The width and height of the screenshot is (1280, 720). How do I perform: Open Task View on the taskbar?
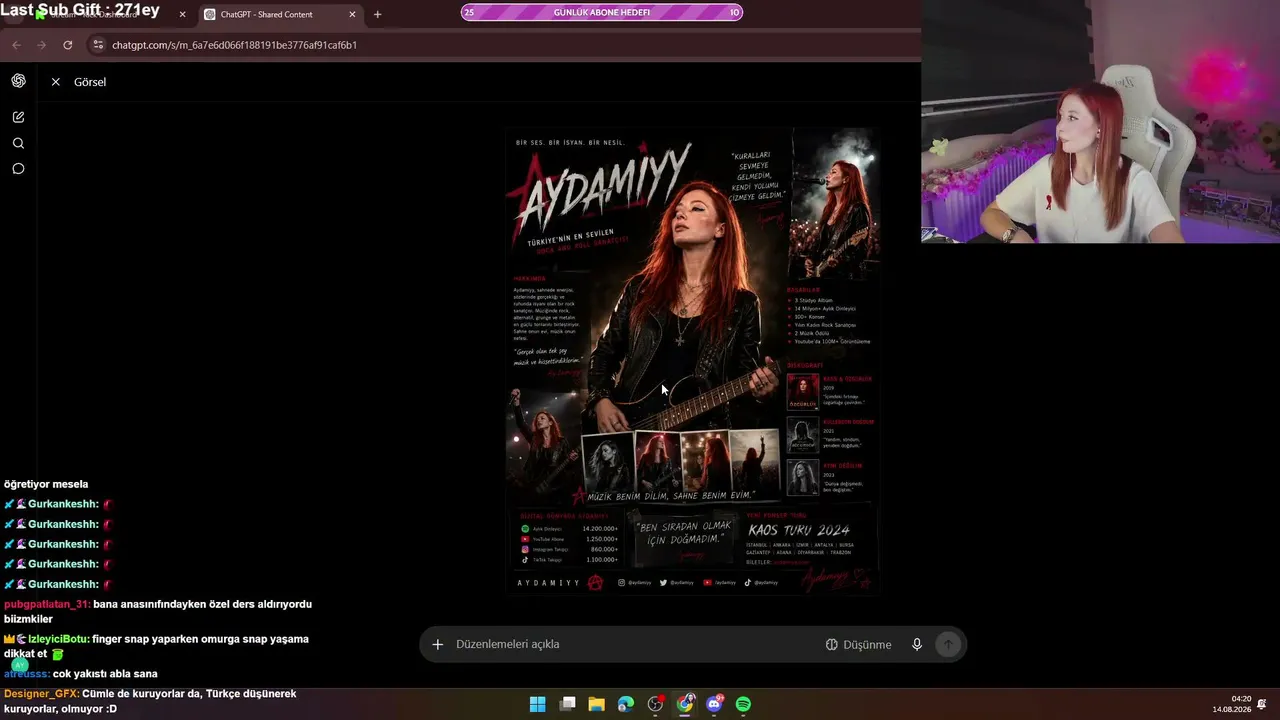tap(567, 704)
